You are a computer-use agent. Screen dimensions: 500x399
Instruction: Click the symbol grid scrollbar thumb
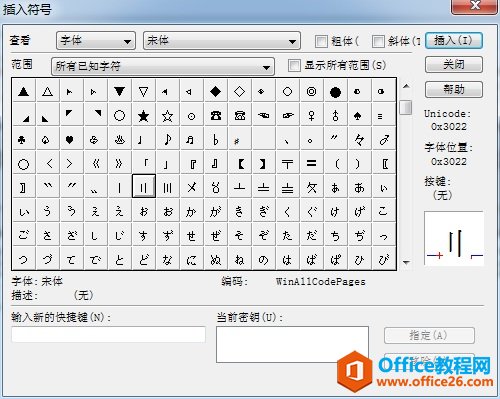406,107
